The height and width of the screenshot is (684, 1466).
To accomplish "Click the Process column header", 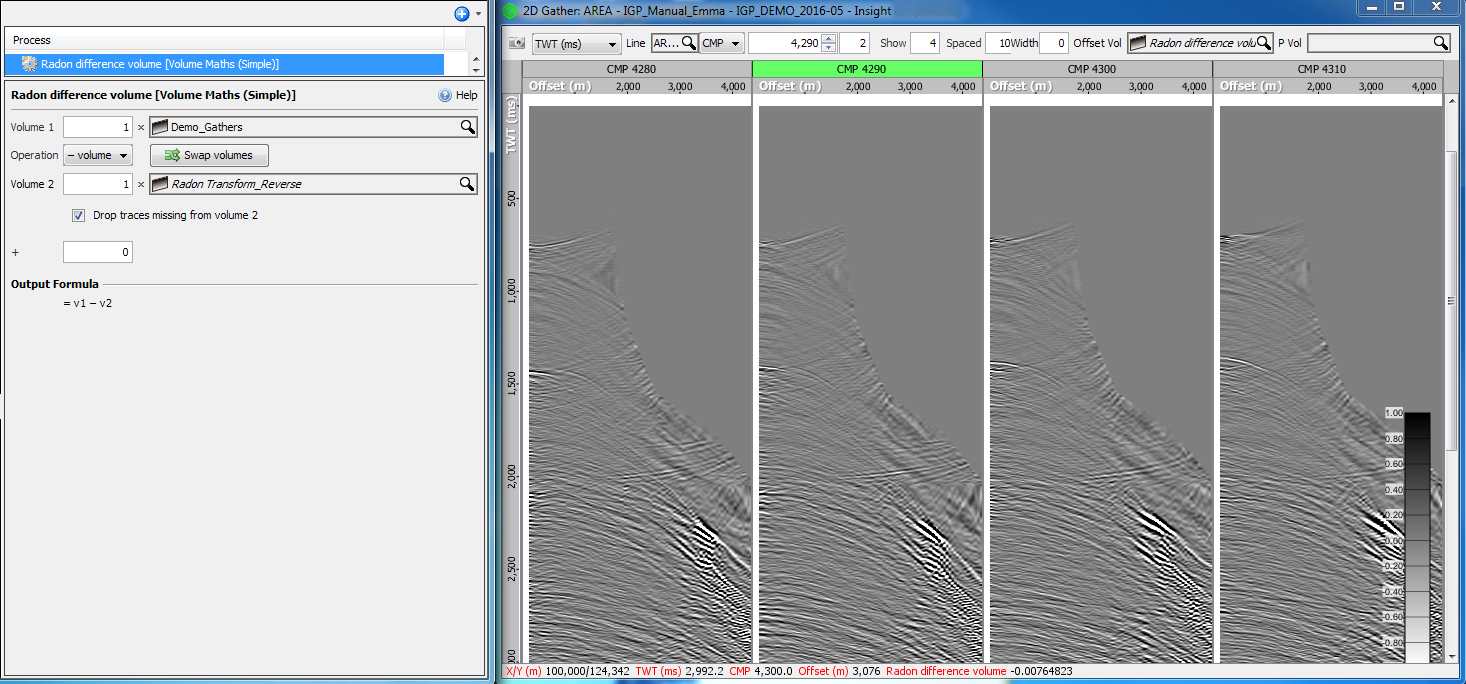I will (x=224, y=40).
